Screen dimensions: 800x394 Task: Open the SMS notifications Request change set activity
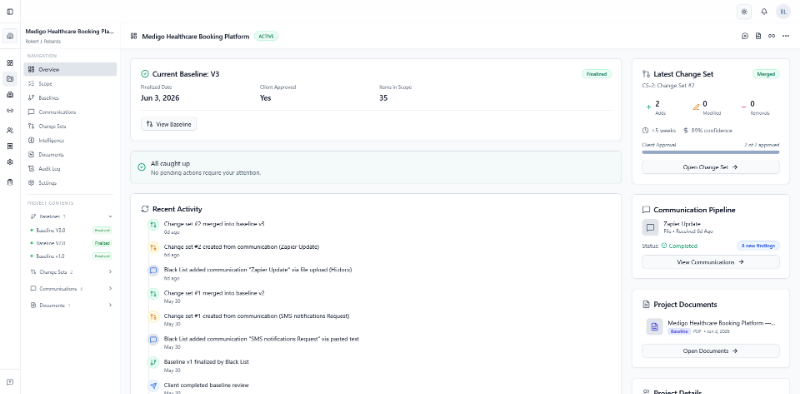[256, 316]
